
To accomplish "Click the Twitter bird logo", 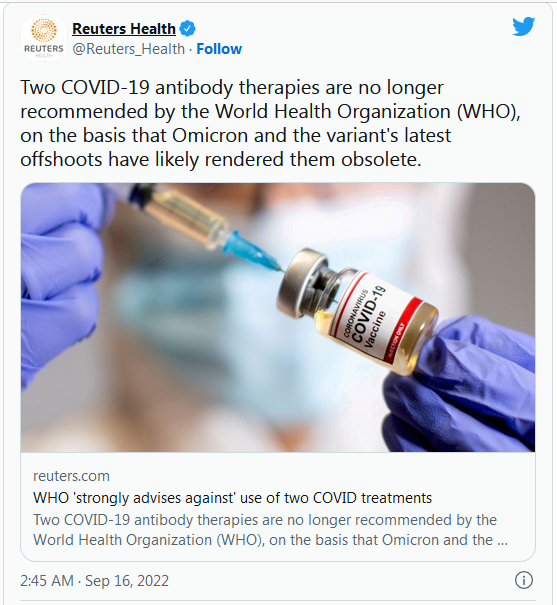I will tap(523, 27).
